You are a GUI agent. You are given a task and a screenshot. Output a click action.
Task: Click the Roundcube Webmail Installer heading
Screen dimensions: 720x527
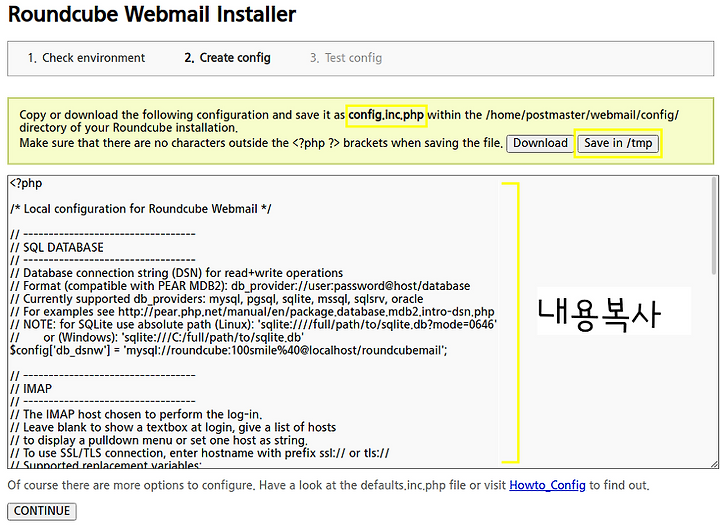pyautogui.click(x=152, y=14)
